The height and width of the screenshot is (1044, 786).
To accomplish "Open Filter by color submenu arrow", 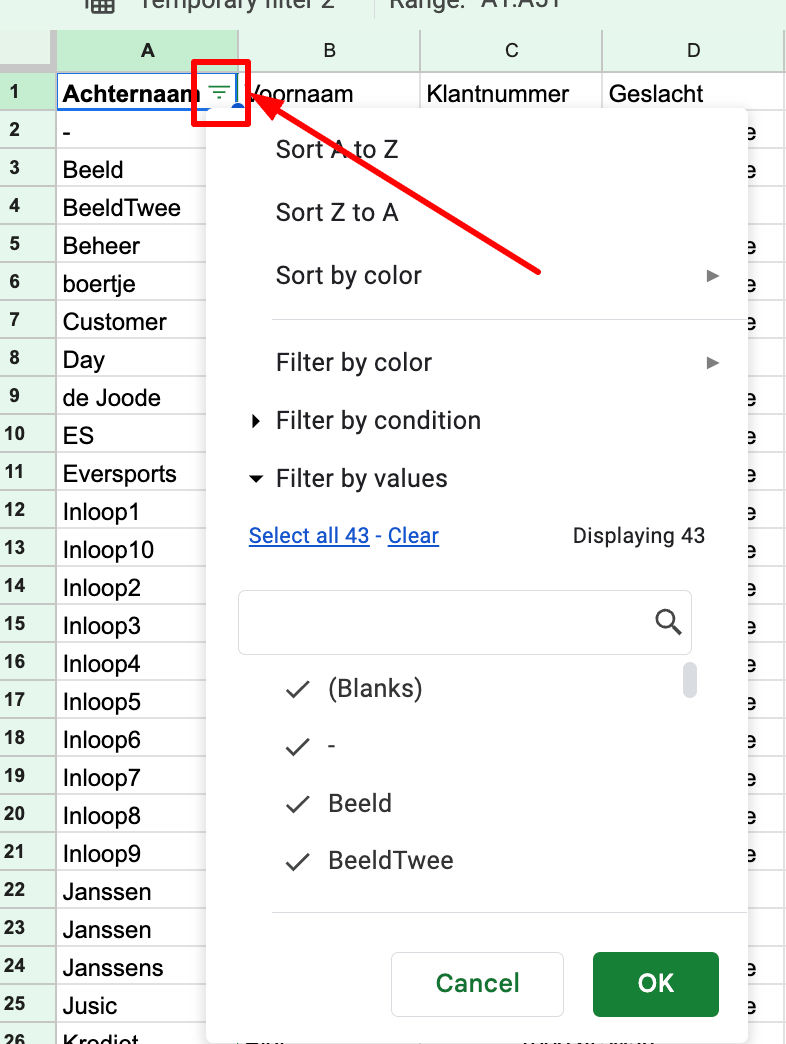I will coord(712,363).
